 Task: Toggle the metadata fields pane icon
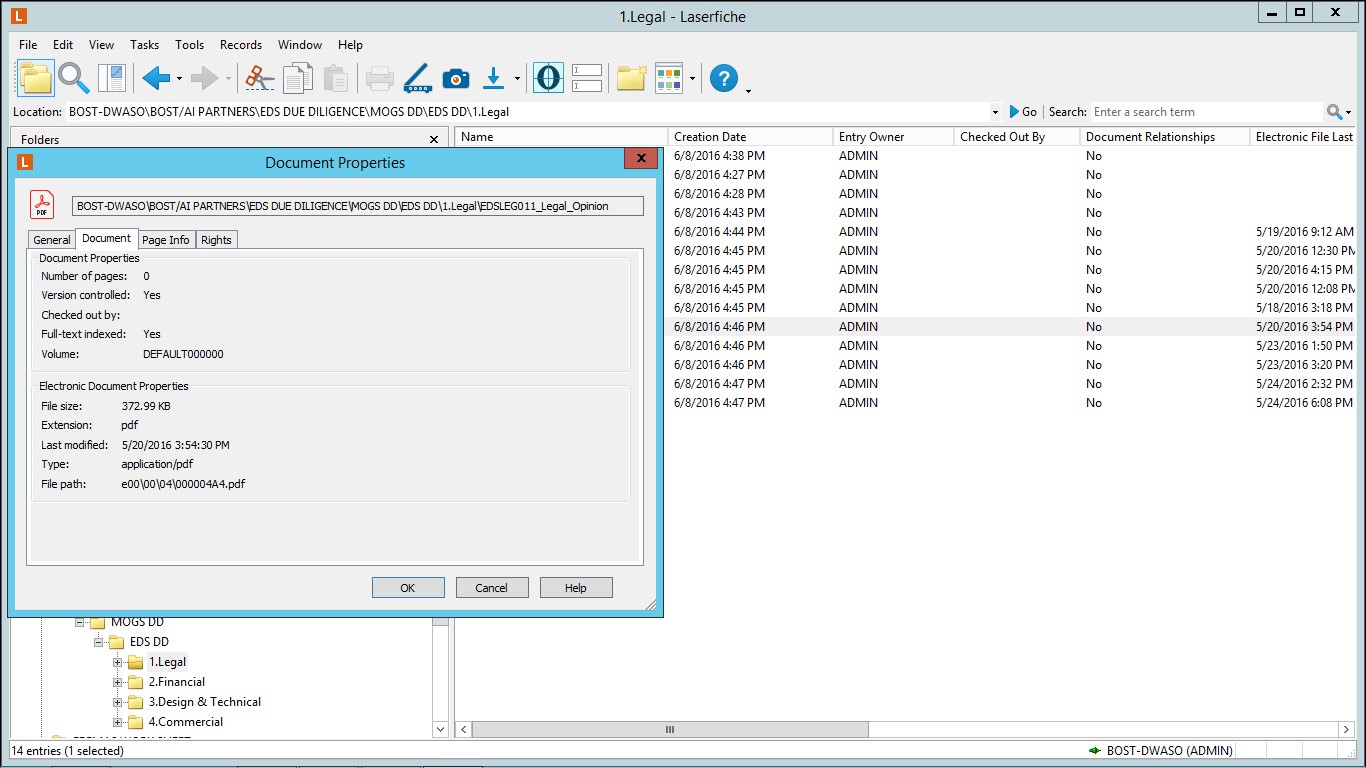pos(587,78)
